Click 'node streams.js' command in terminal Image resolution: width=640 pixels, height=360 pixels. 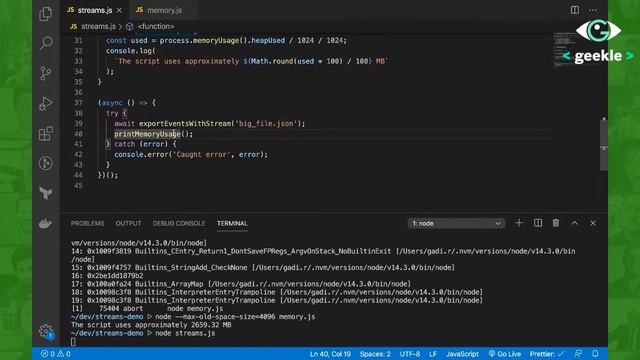[x=185, y=333]
